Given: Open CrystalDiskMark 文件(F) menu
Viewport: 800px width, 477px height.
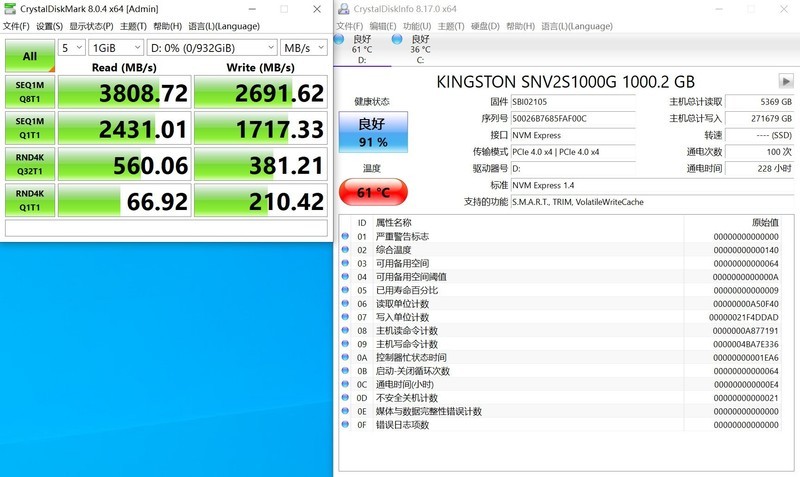Looking at the screenshot, I should (16, 26).
